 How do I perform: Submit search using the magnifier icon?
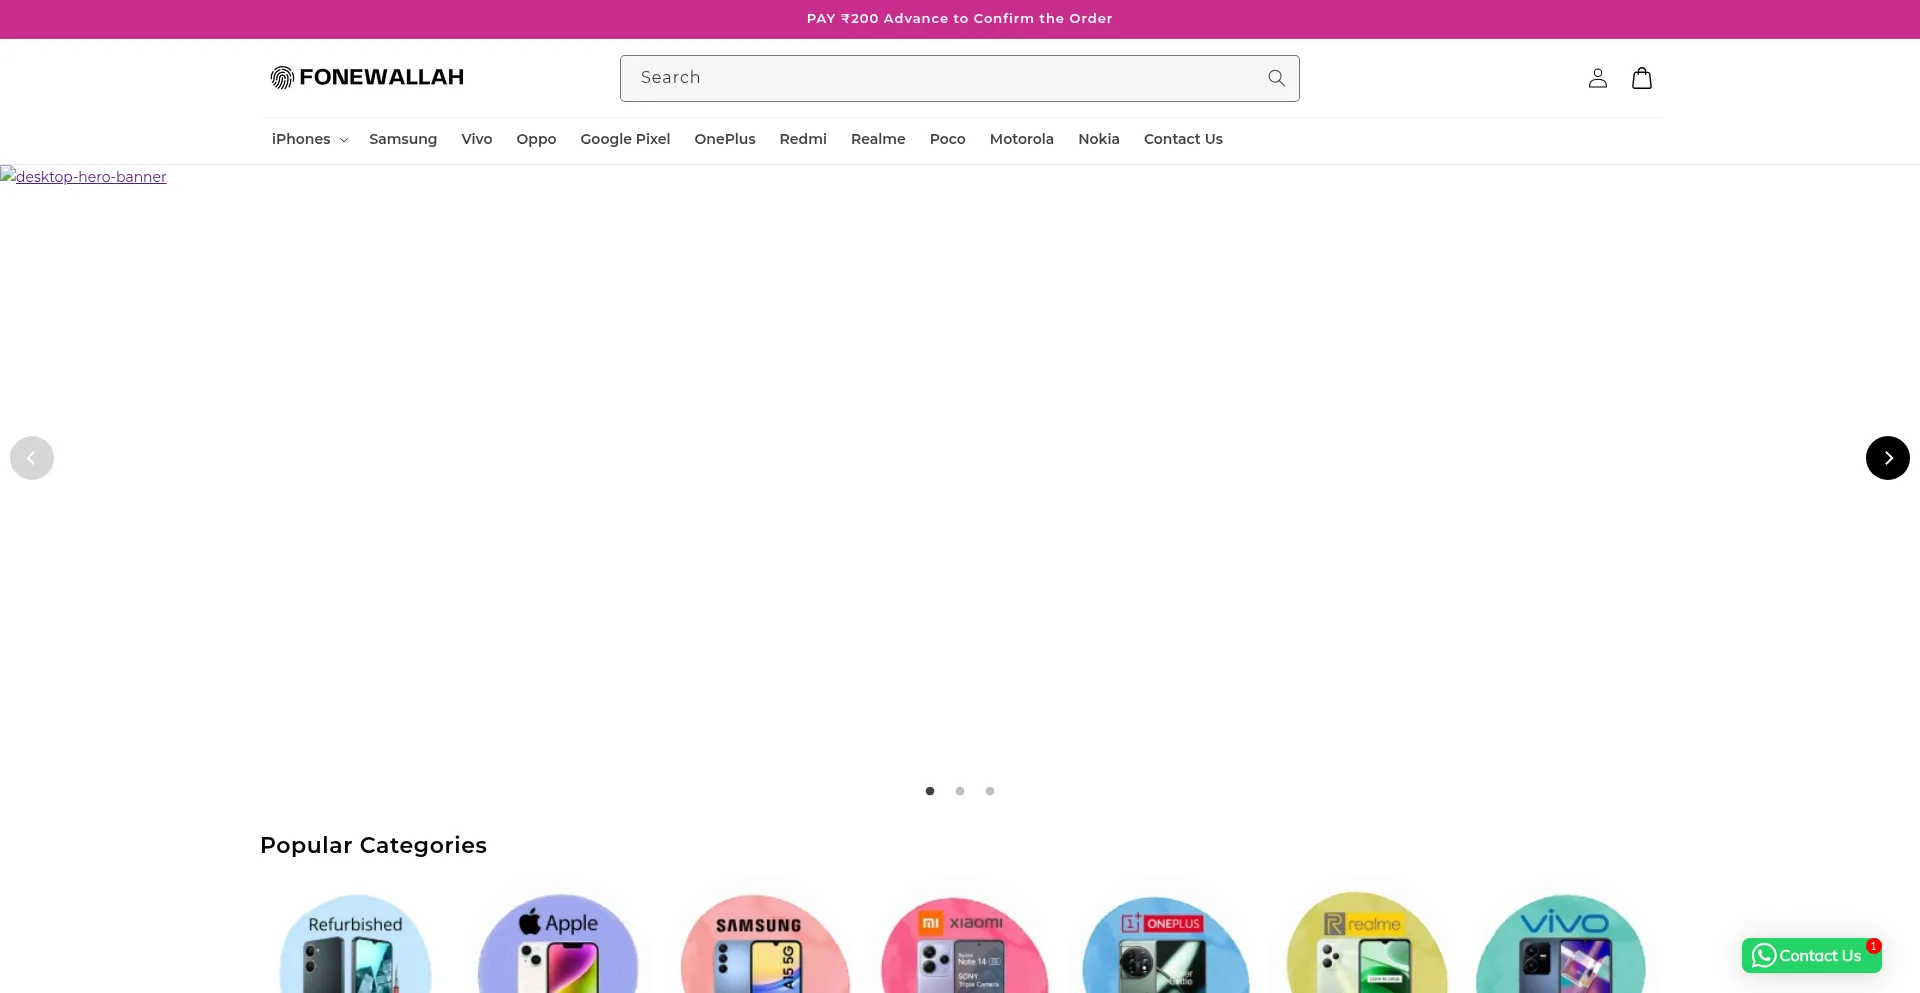pos(1276,77)
